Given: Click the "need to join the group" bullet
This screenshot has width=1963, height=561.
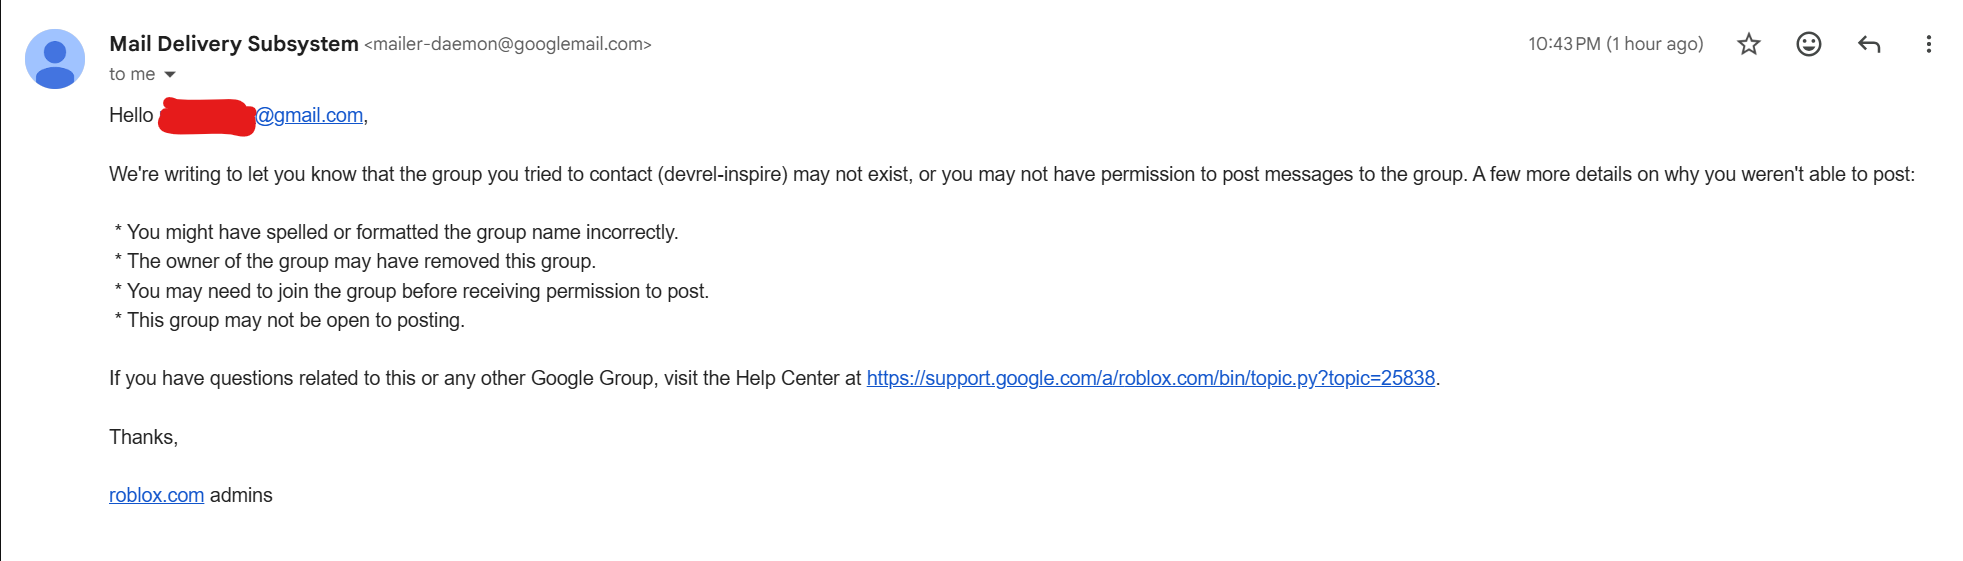Looking at the screenshot, I should coord(411,291).
